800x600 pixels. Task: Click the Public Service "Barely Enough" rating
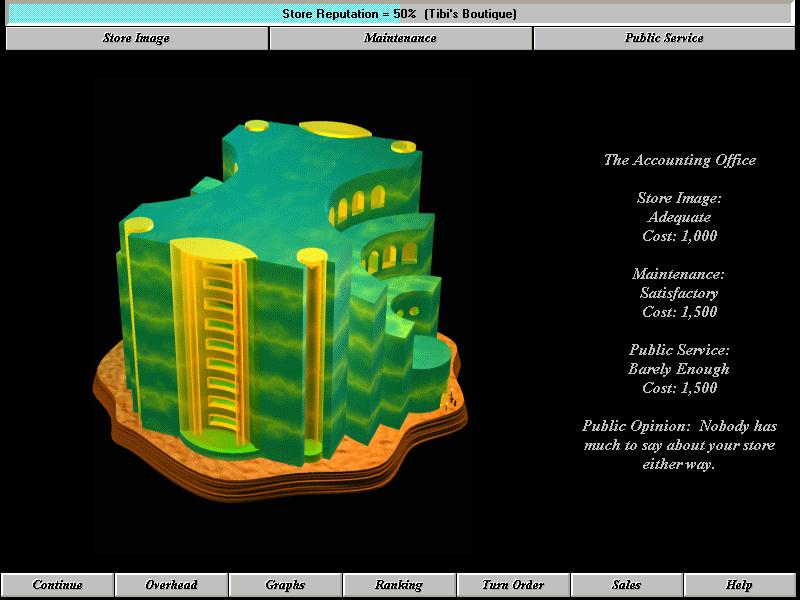pyautogui.click(x=679, y=369)
